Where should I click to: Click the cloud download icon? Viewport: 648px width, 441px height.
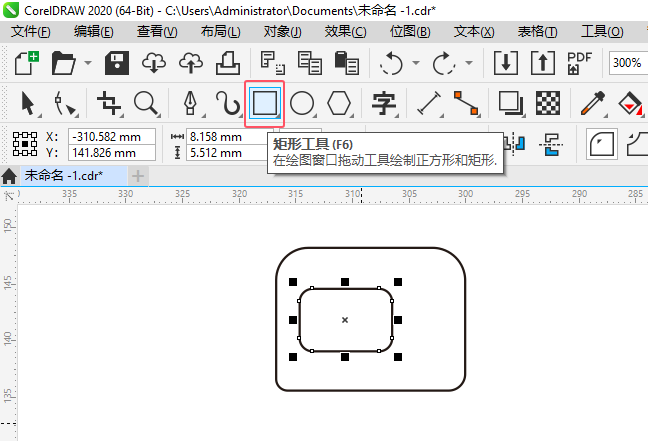pyautogui.click(x=154, y=63)
